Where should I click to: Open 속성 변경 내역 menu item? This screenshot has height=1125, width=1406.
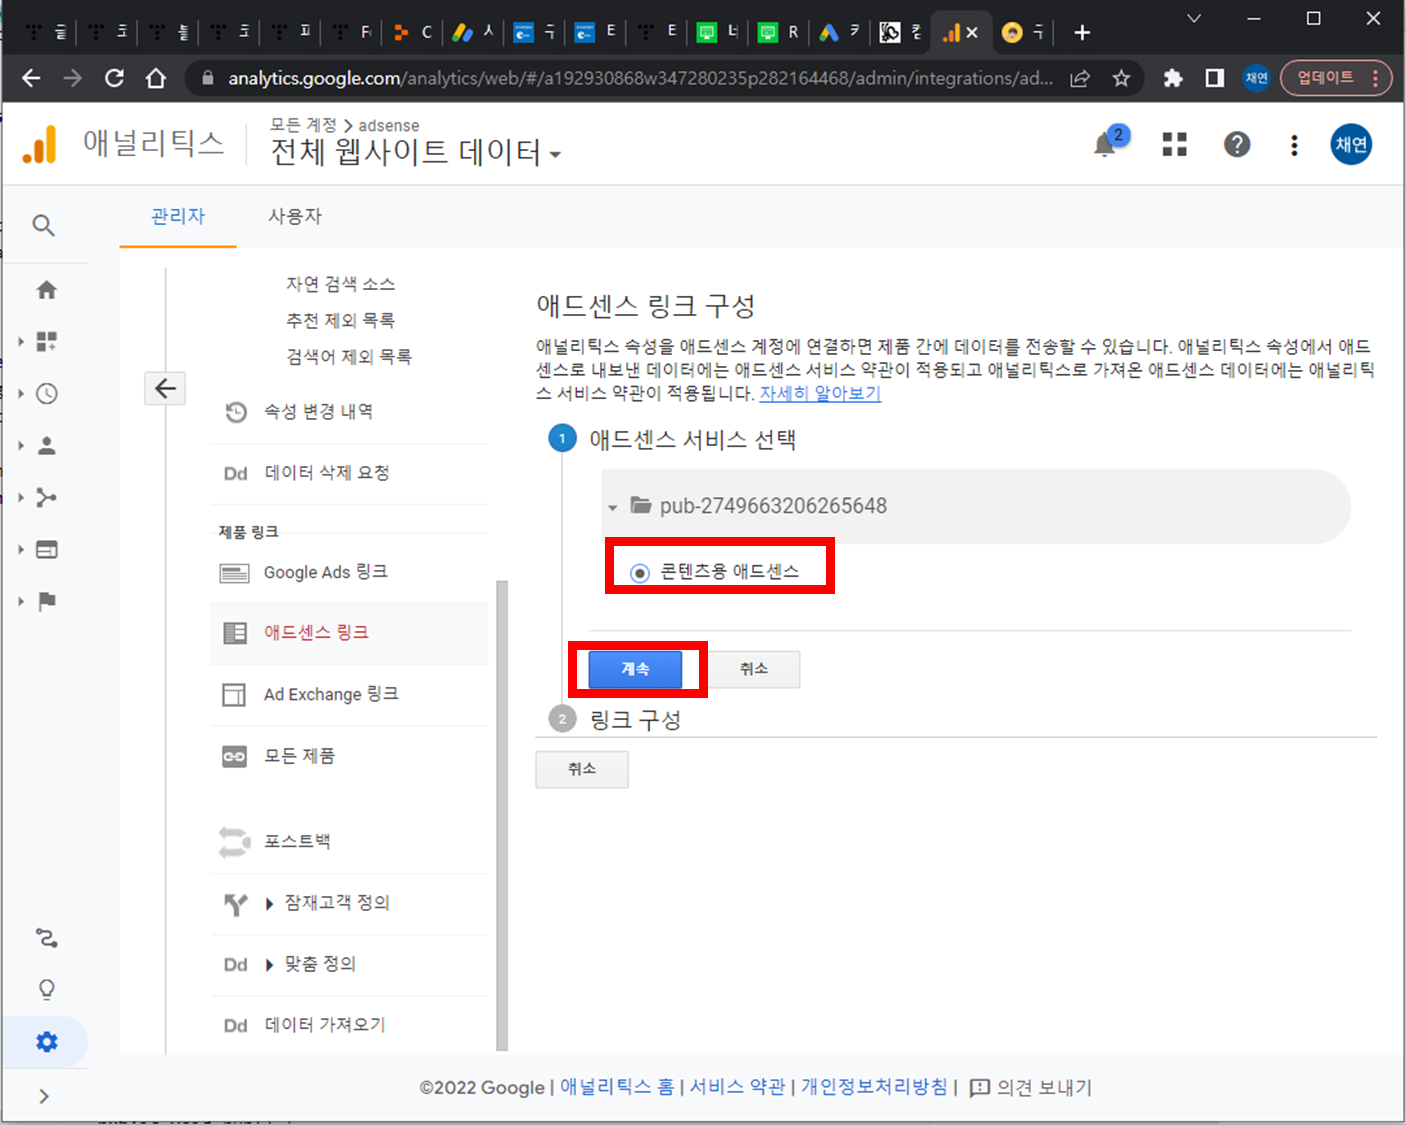pyautogui.click(x=349, y=412)
